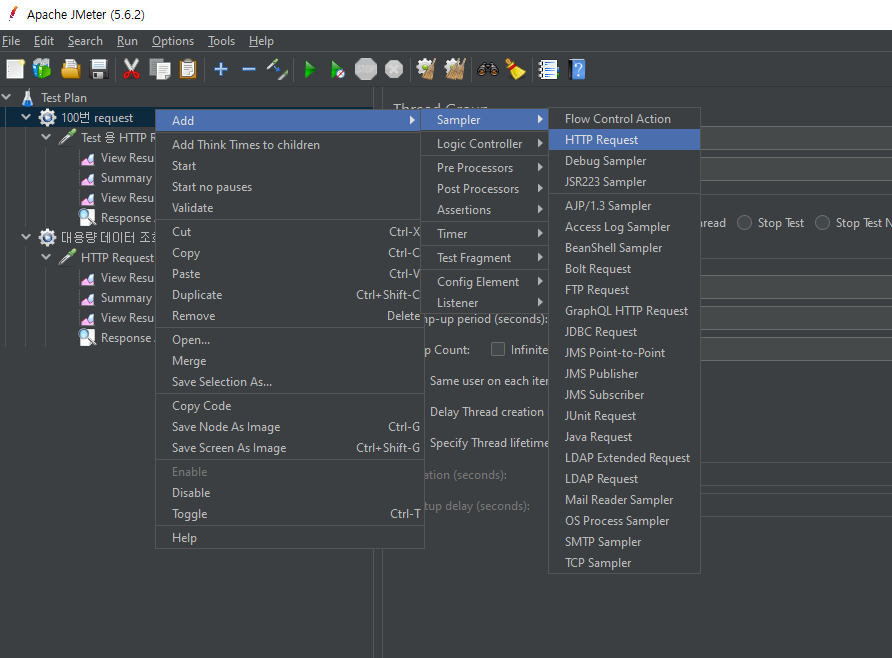This screenshot has width=892, height=658.
Task: Click the Cut scissors icon
Action: (x=131, y=69)
